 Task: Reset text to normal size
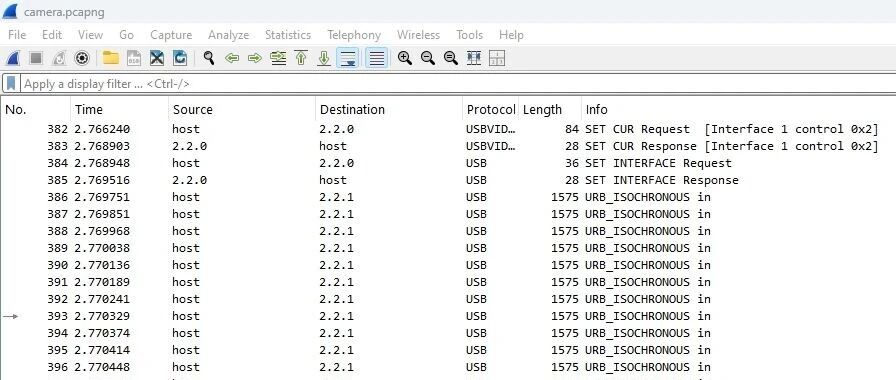click(451, 58)
